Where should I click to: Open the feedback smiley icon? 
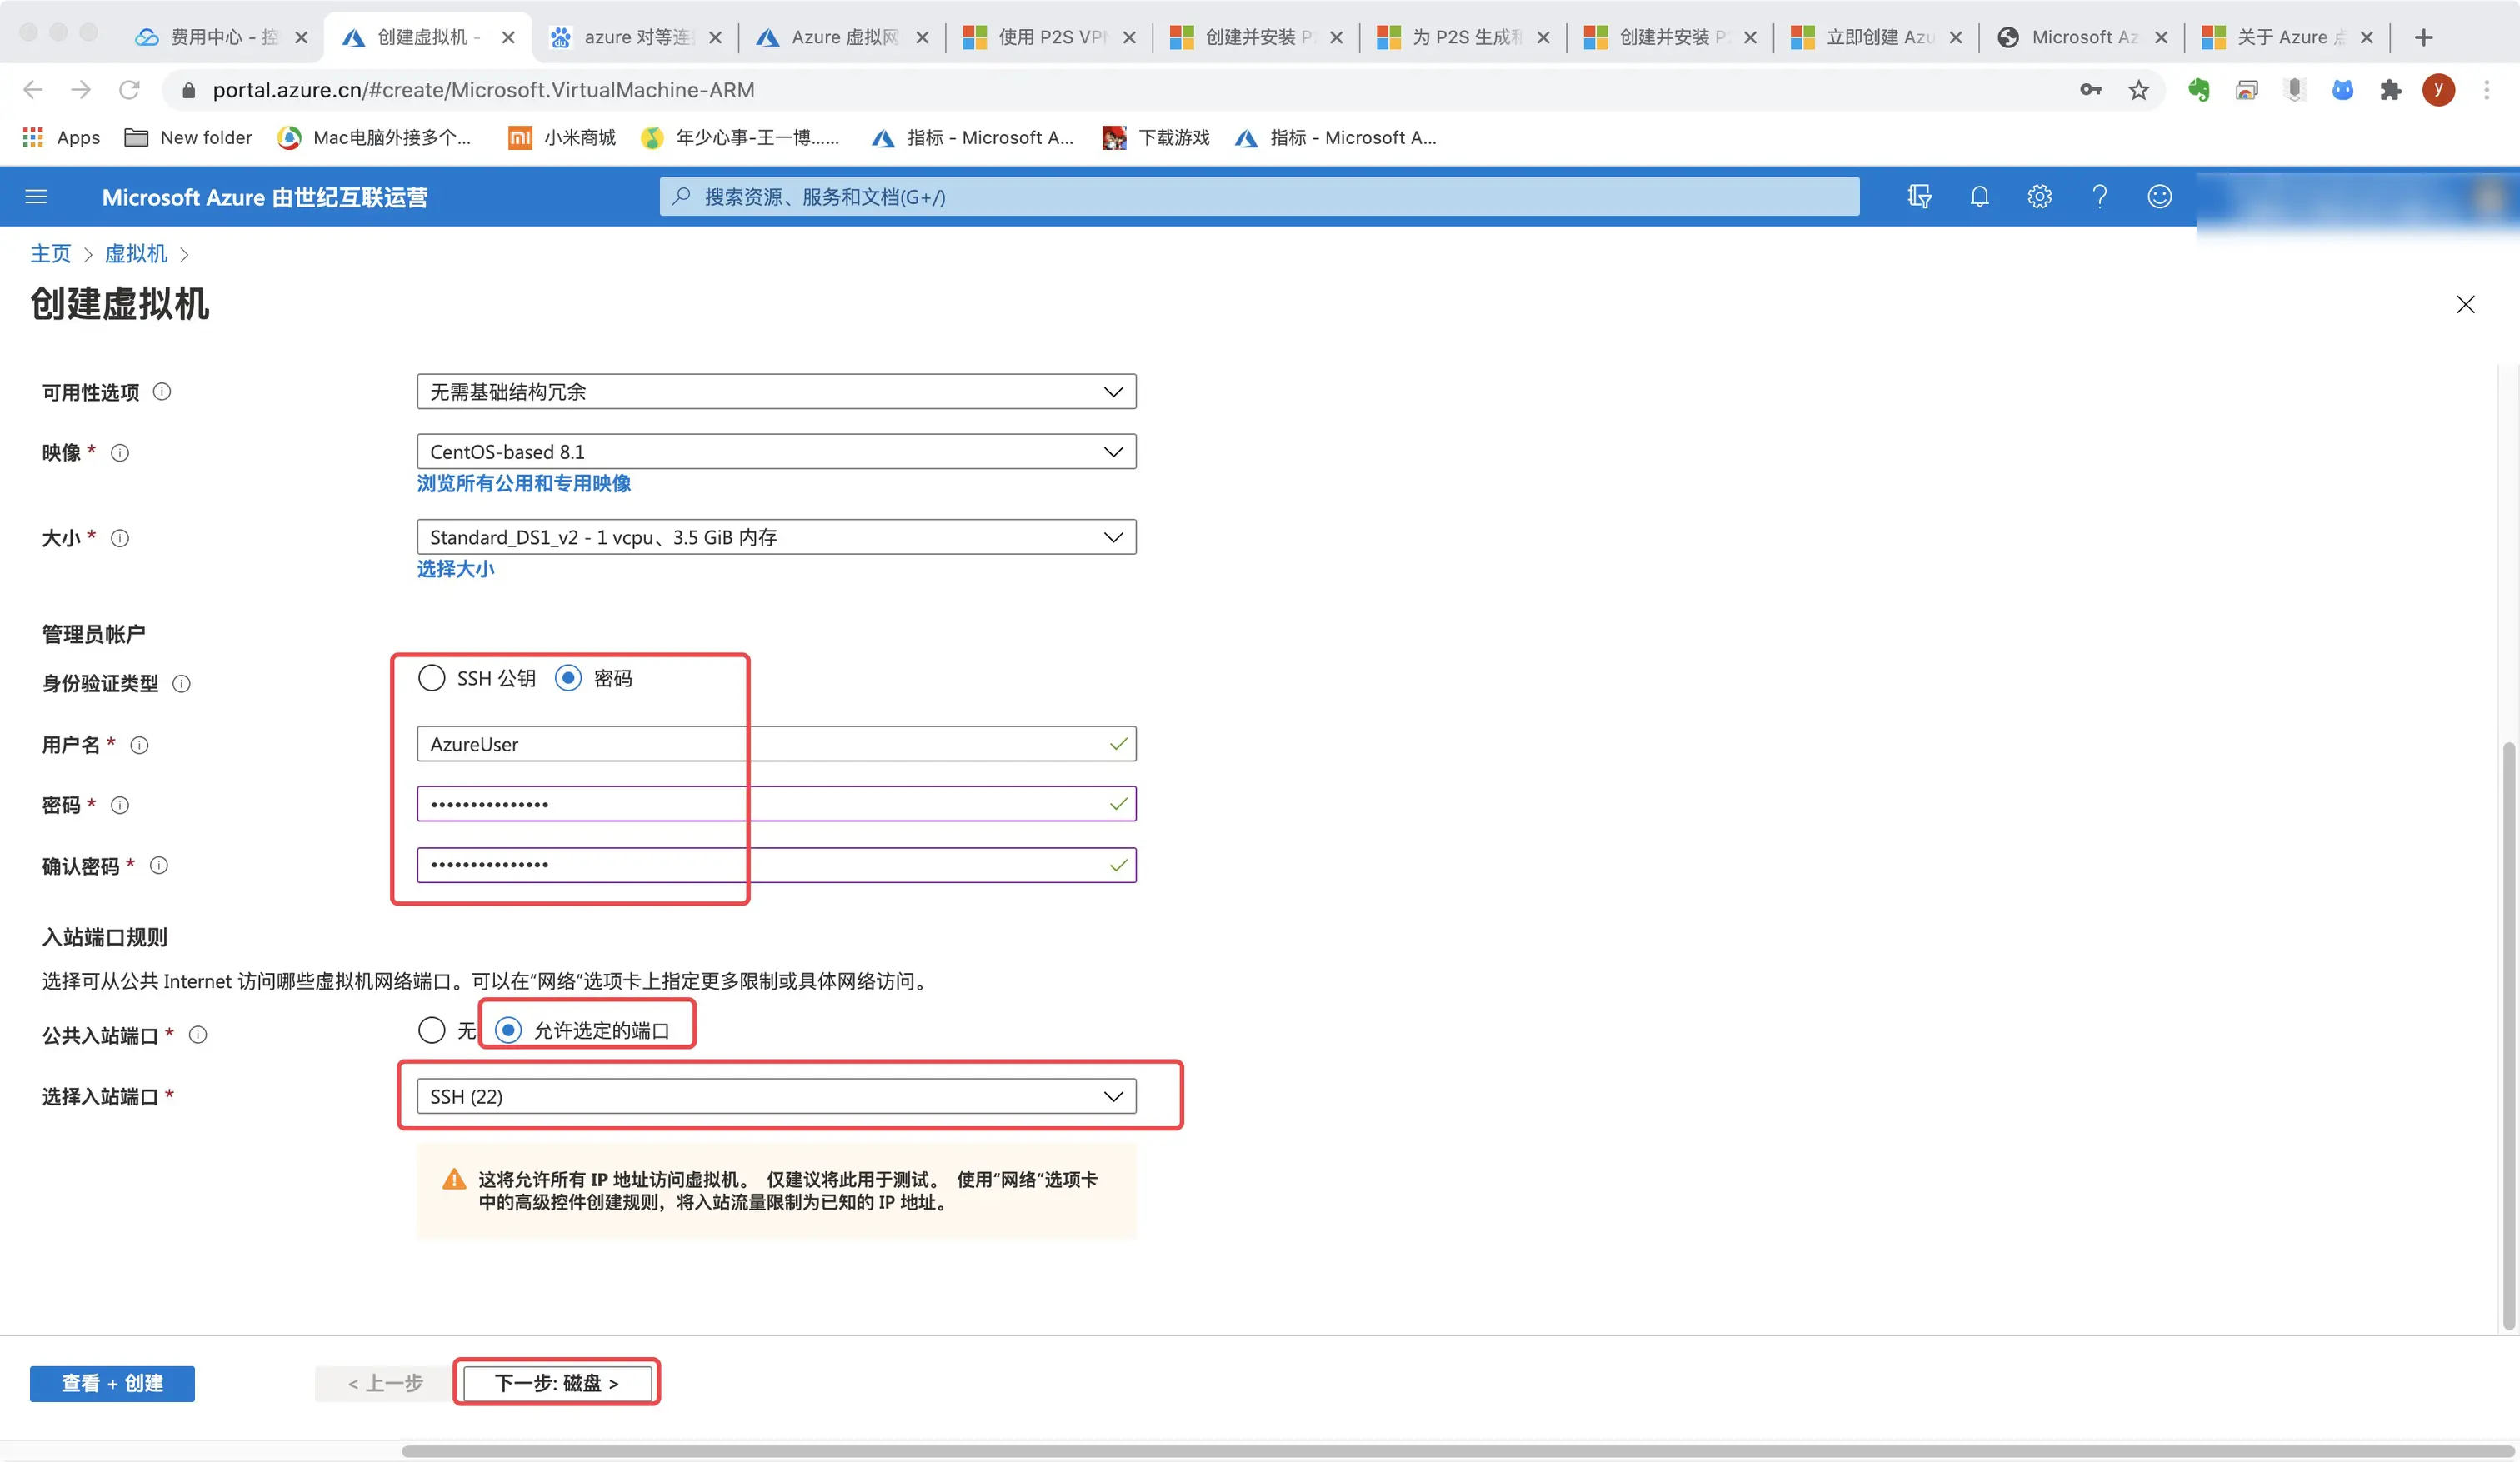pyautogui.click(x=2159, y=197)
